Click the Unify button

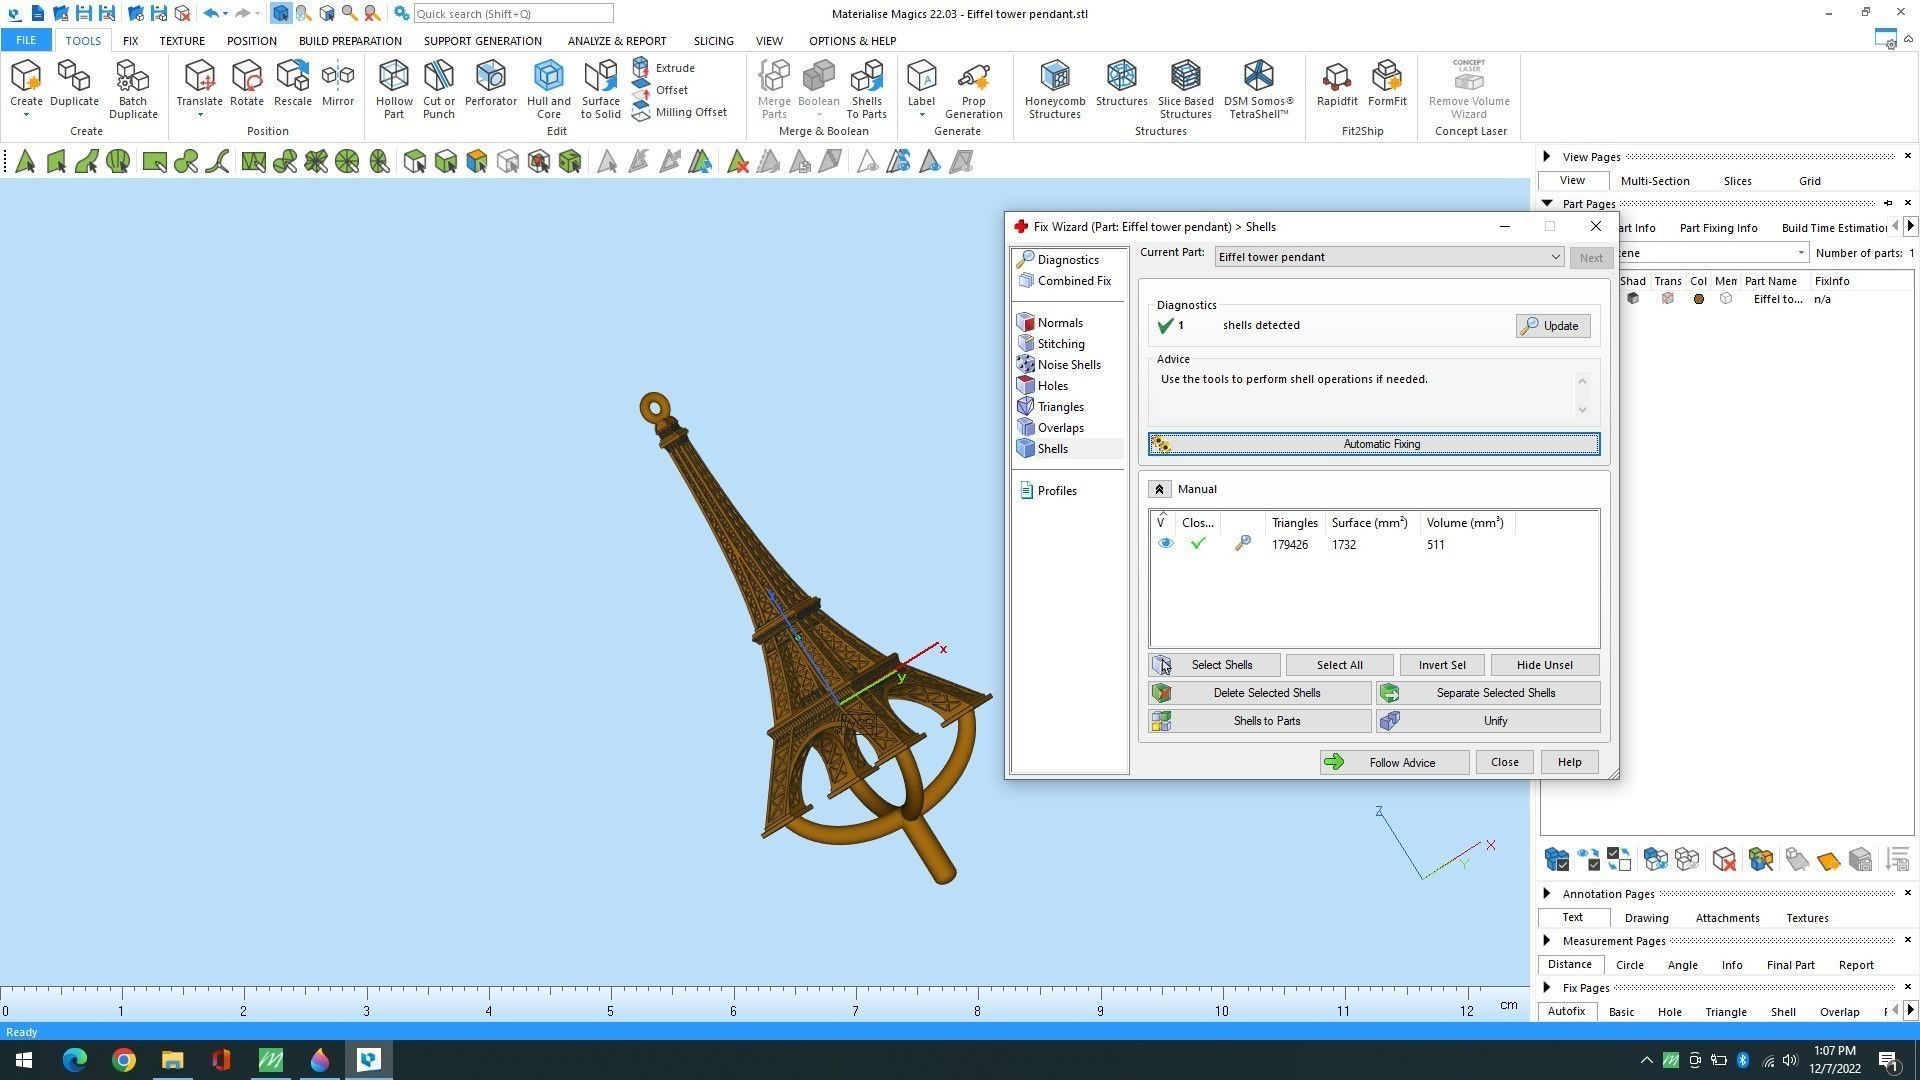click(x=1487, y=721)
